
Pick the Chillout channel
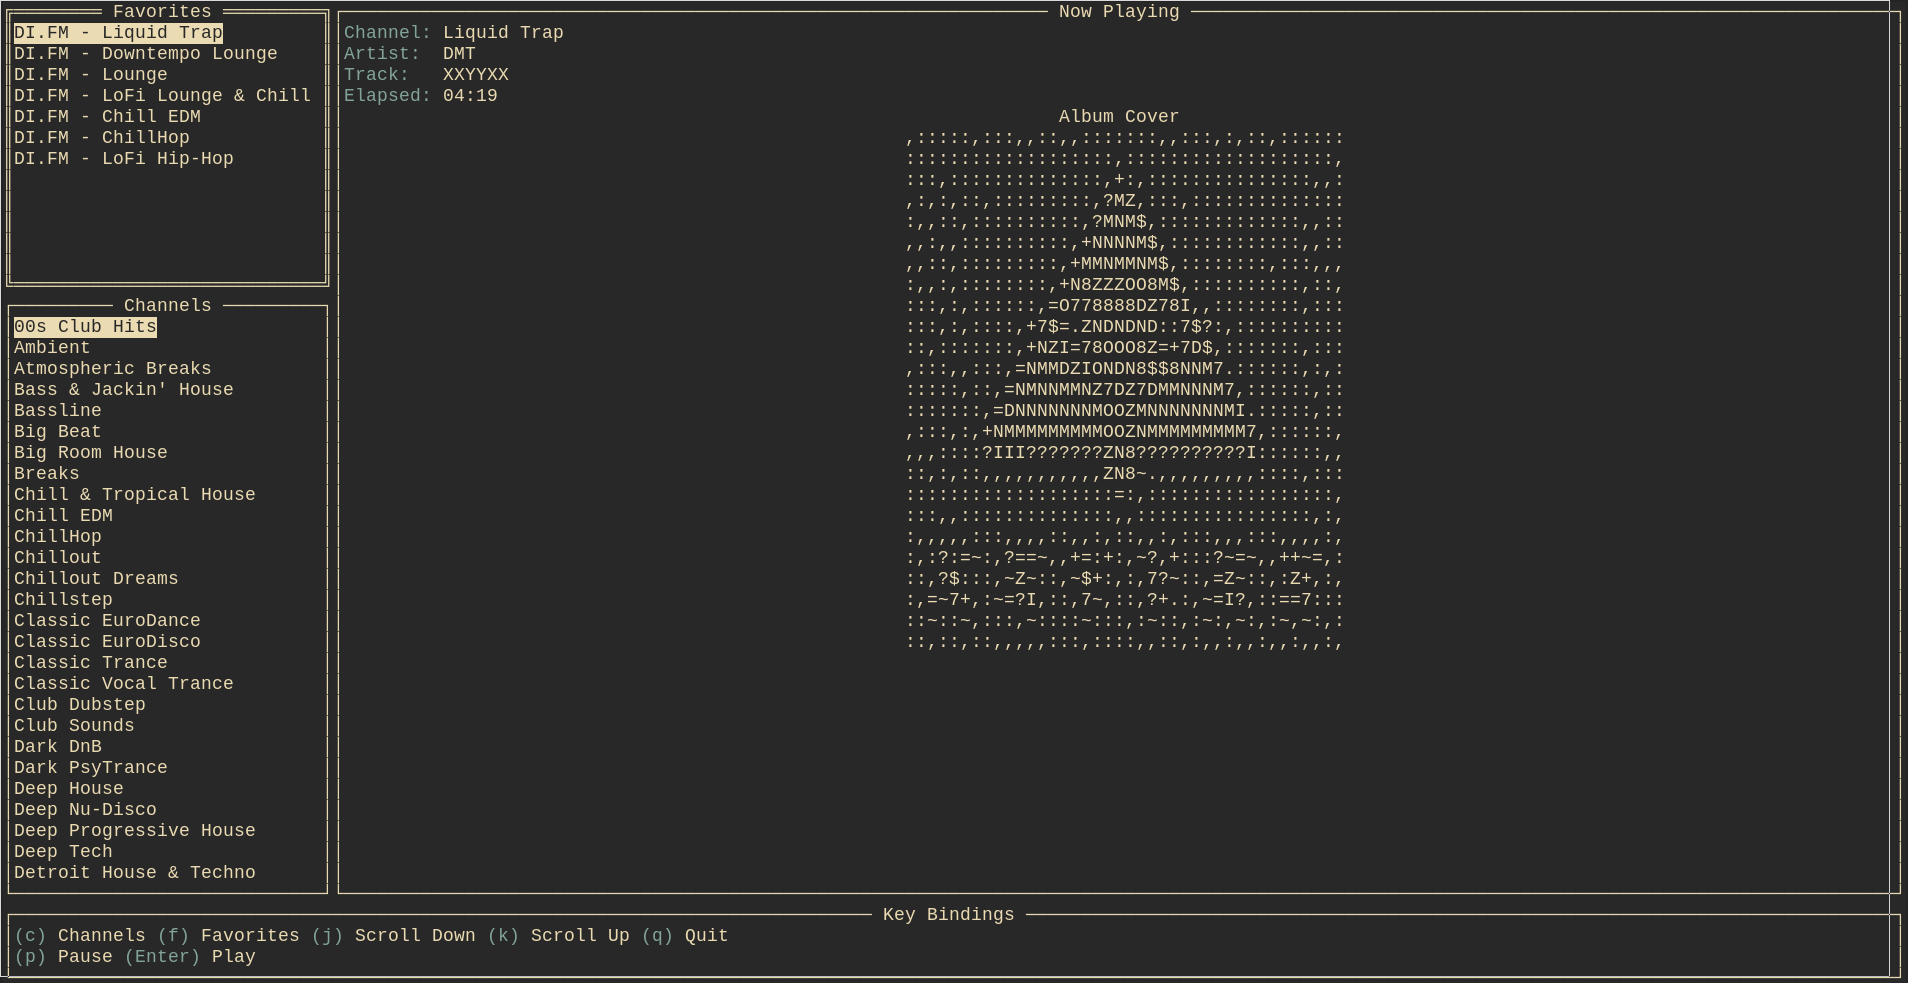click(58, 557)
